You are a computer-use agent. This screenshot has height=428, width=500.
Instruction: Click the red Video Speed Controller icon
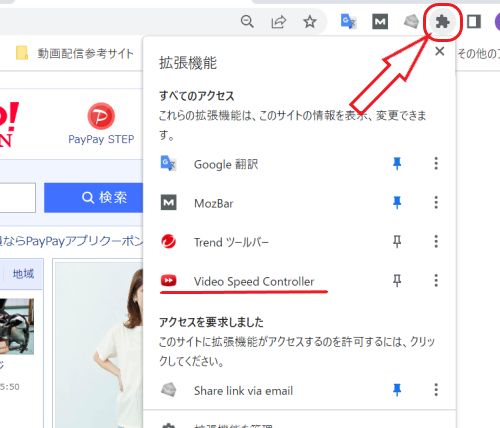pyautogui.click(x=169, y=281)
